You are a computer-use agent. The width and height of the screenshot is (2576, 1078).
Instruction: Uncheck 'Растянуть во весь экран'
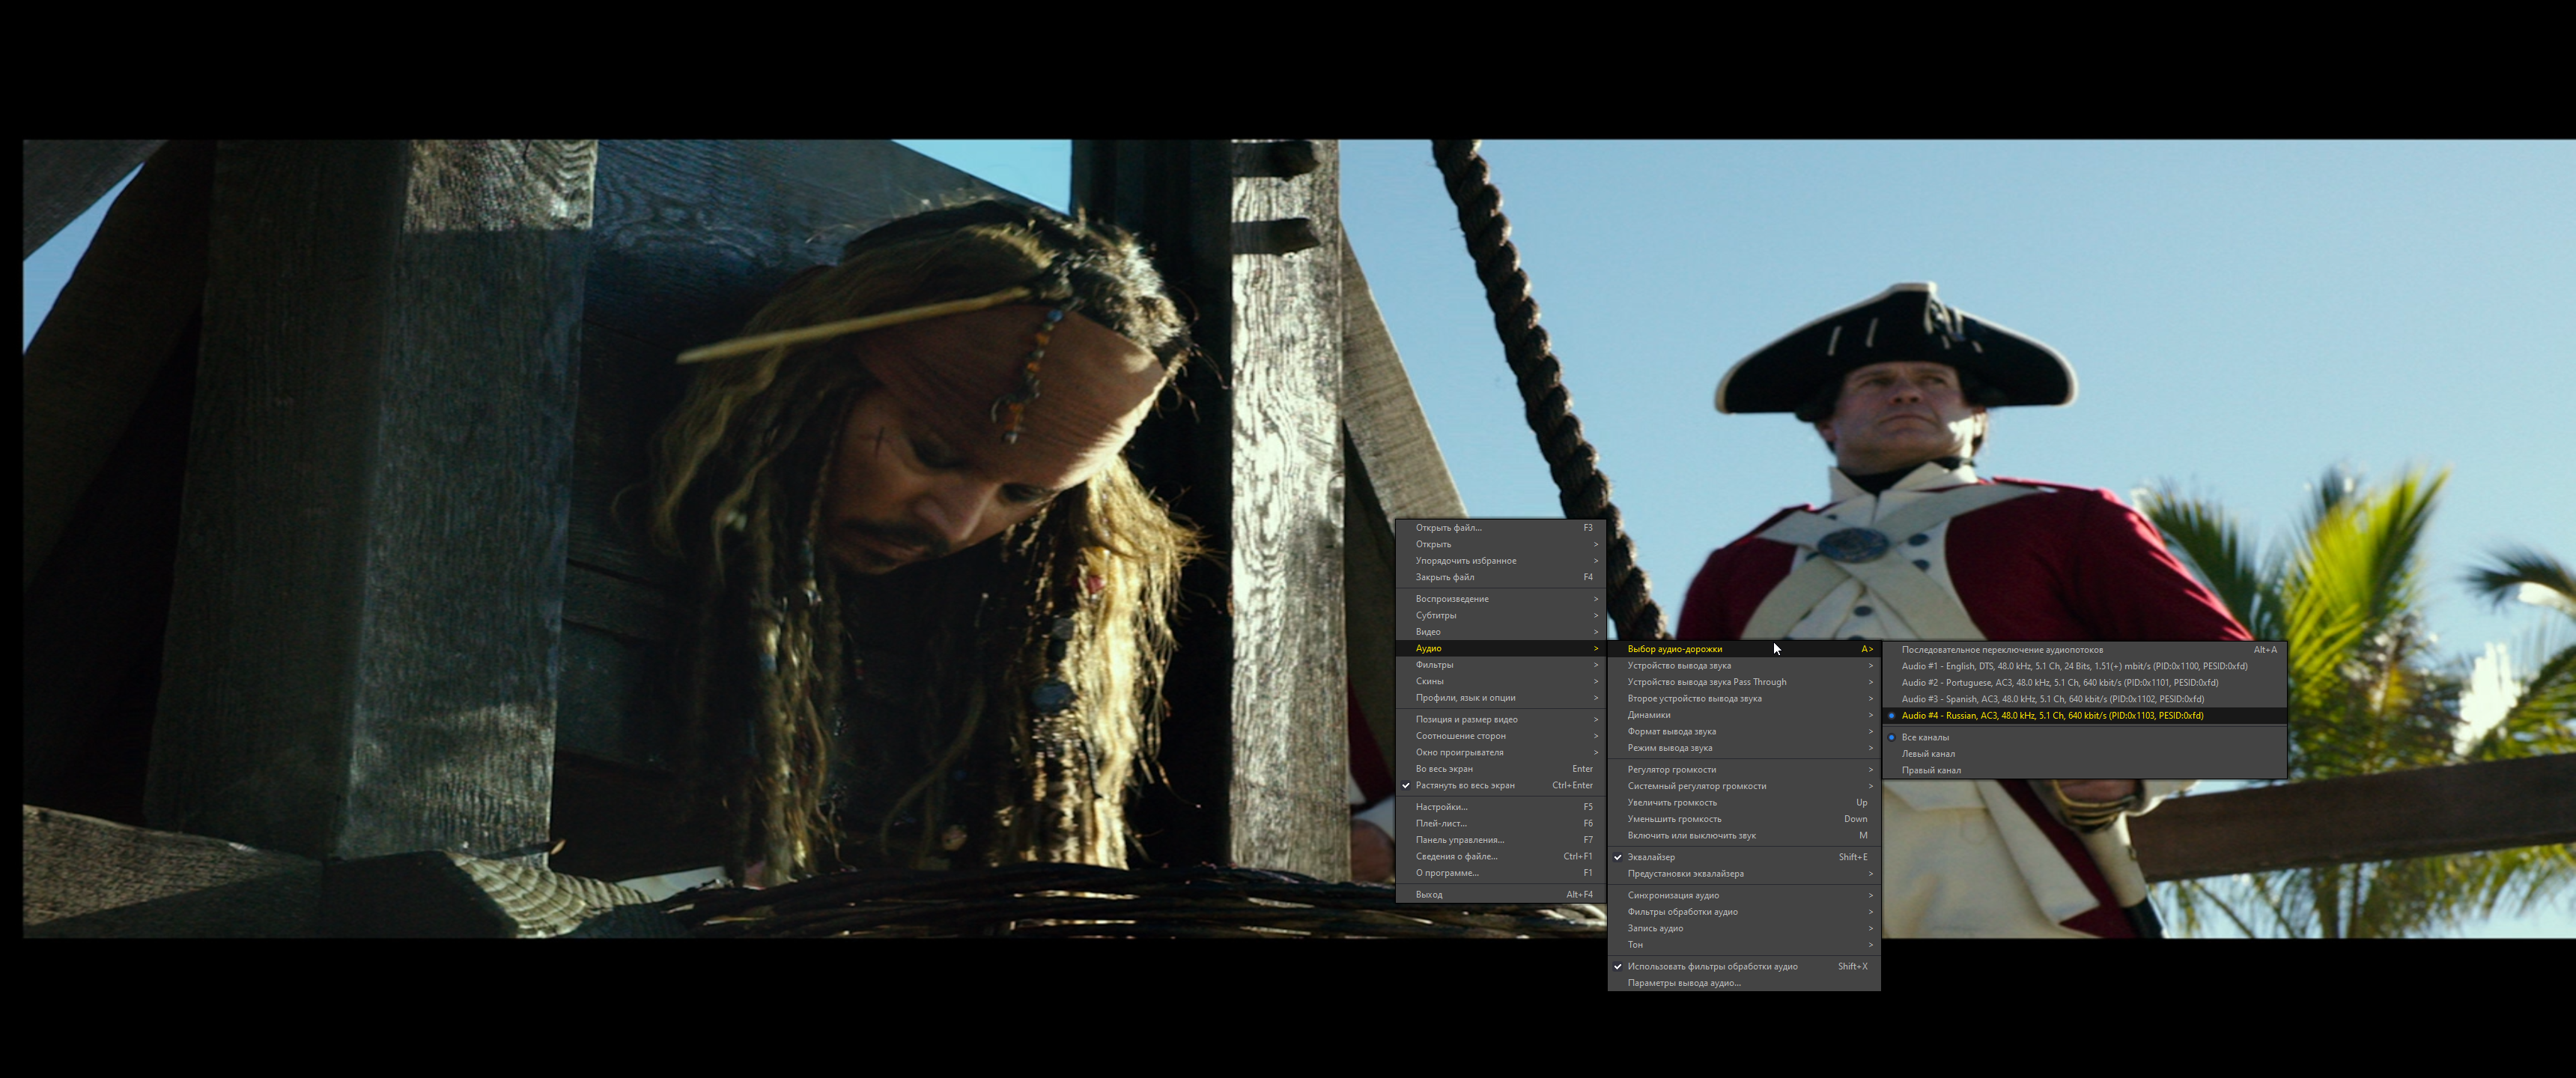[x=1465, y=786]
